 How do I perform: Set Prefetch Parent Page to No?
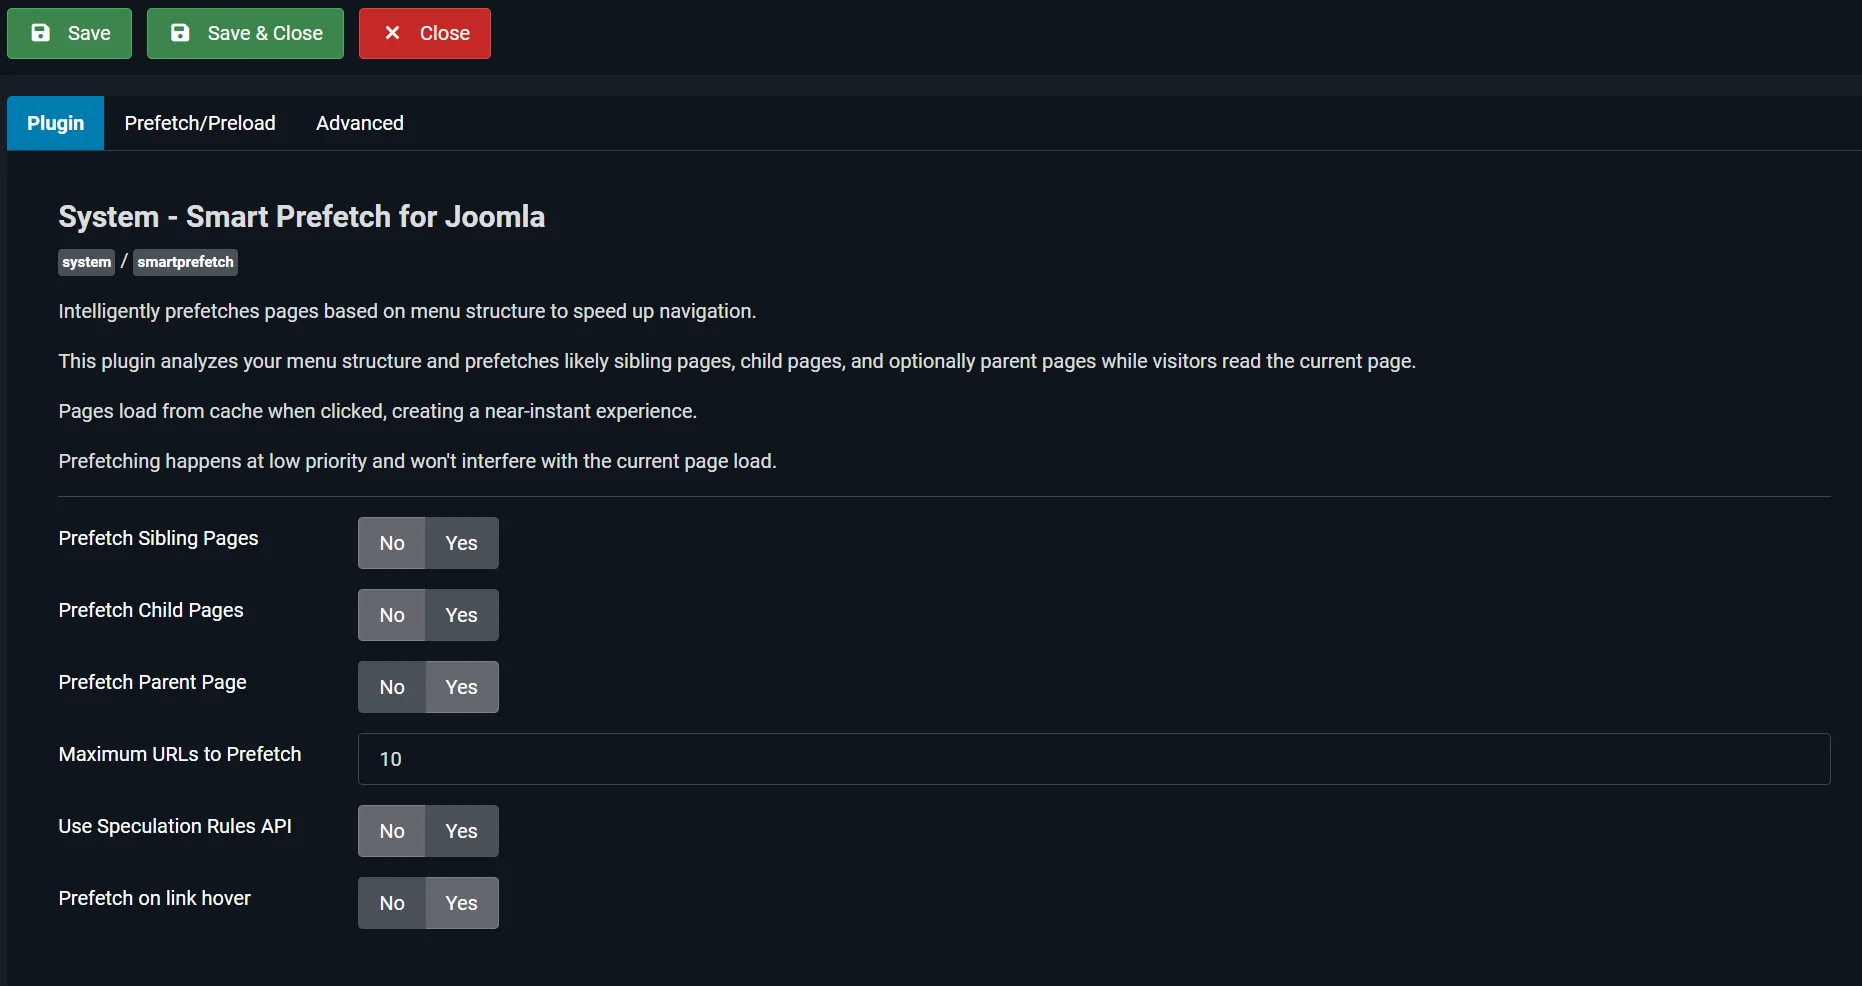pyautogui.click(x=392, y=687)
